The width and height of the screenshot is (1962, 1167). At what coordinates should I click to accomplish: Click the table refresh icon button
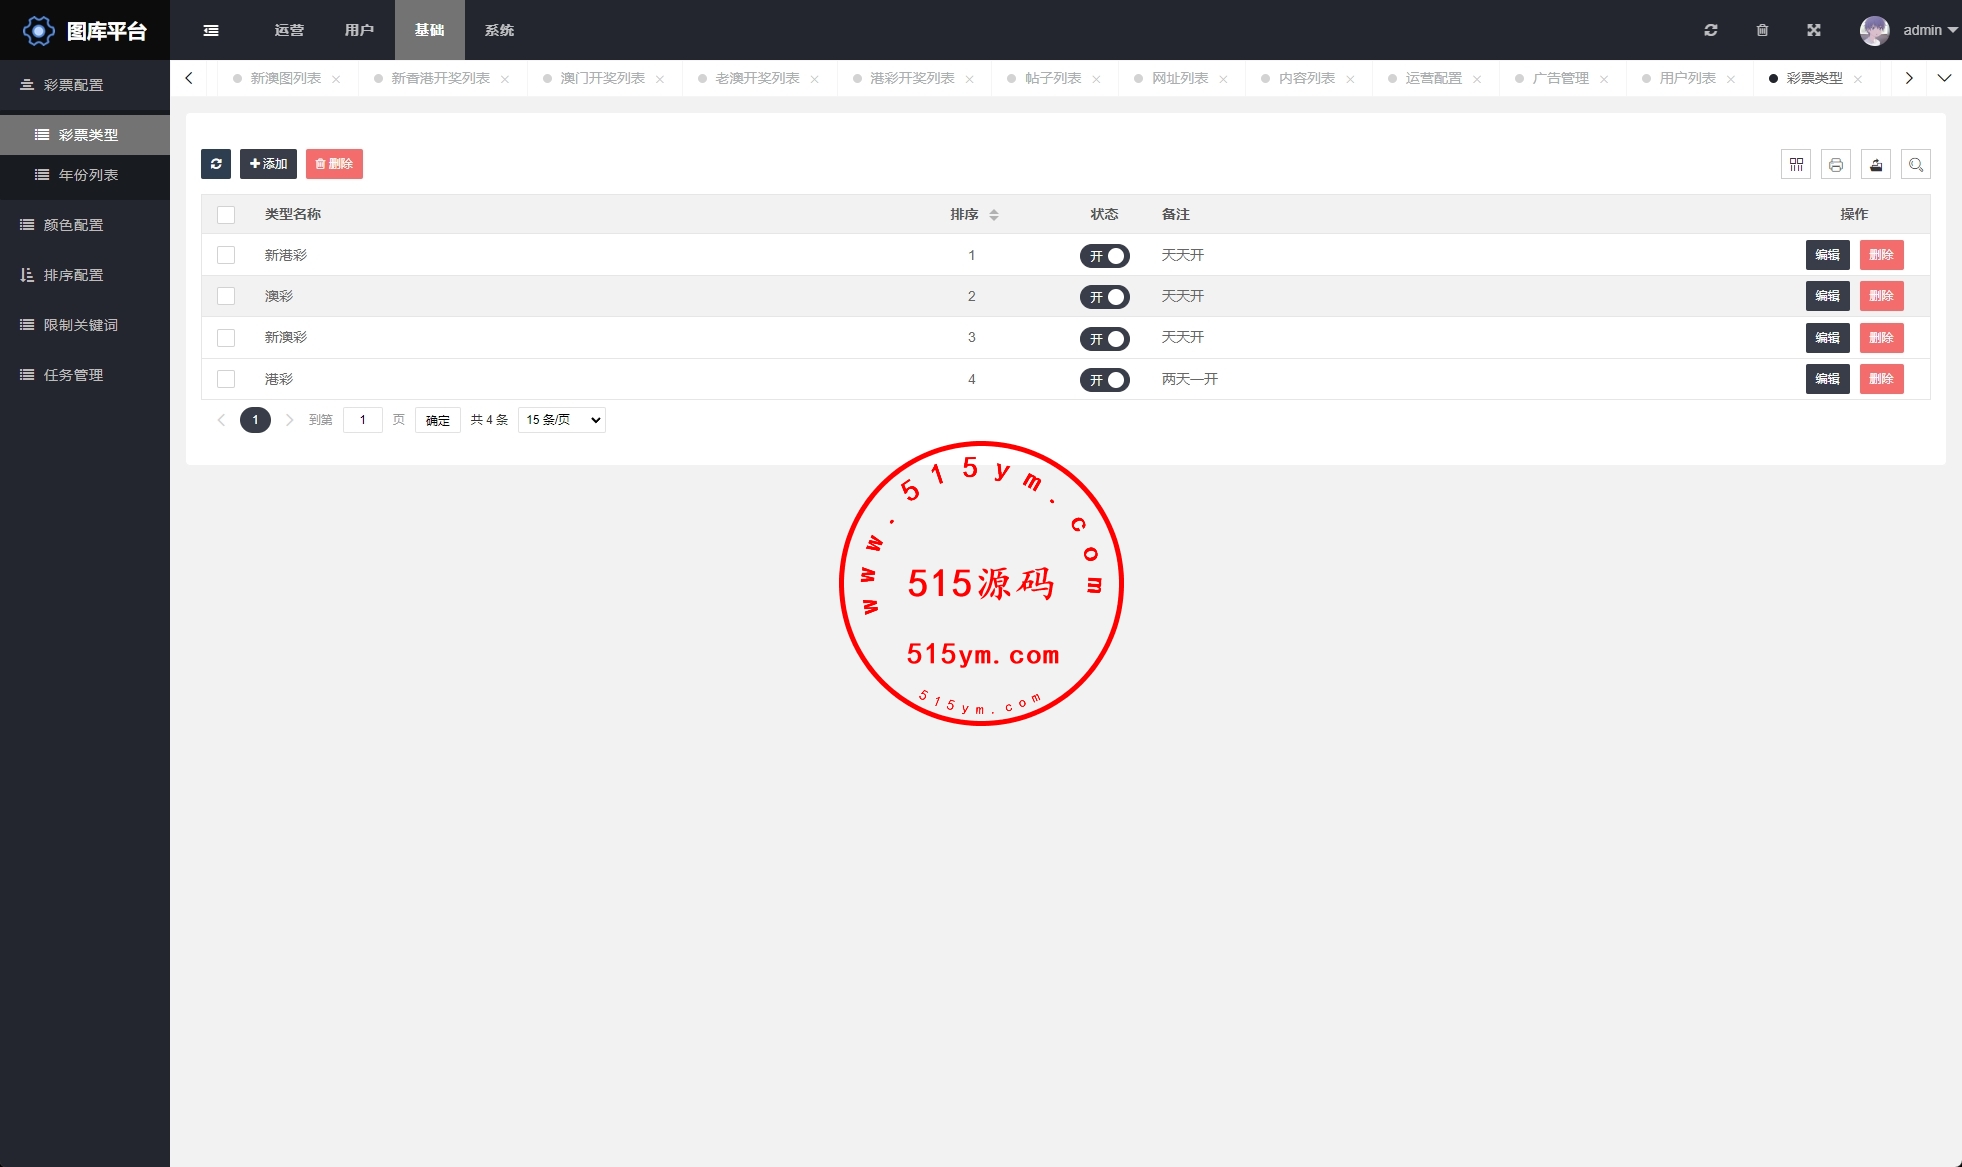(x=216, y=164)
